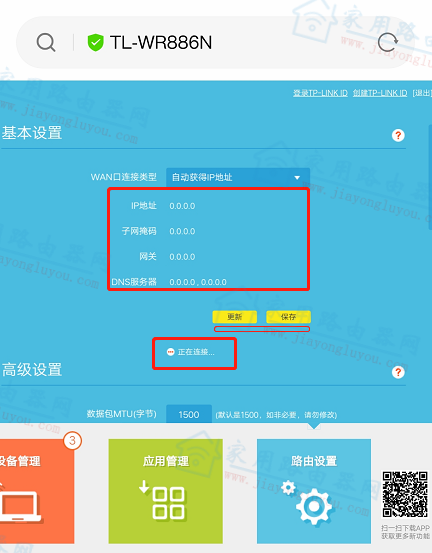Screen dimensions: 432x553
Task: Reload the page with refresh icon
Action: click(x=388, y=42)
